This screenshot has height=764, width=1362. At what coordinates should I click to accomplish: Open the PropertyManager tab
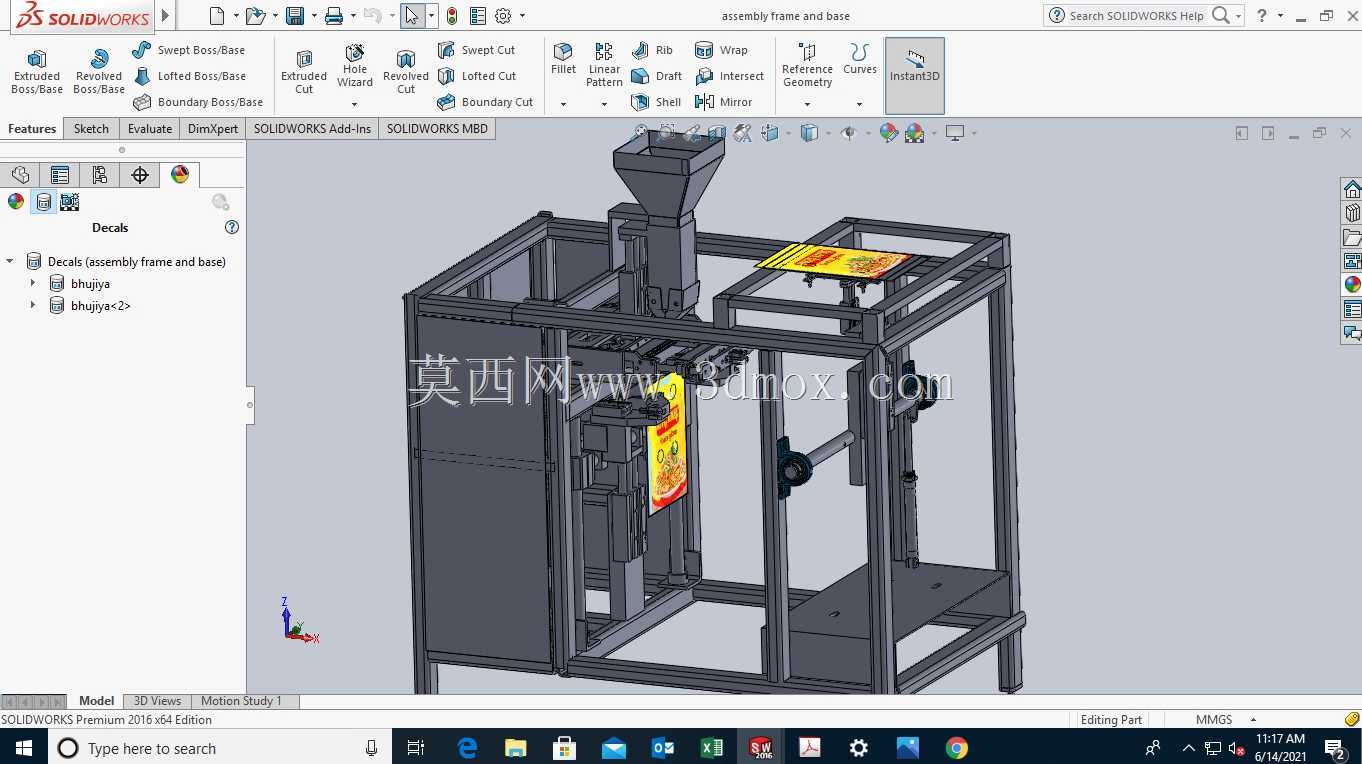[60, 175]
